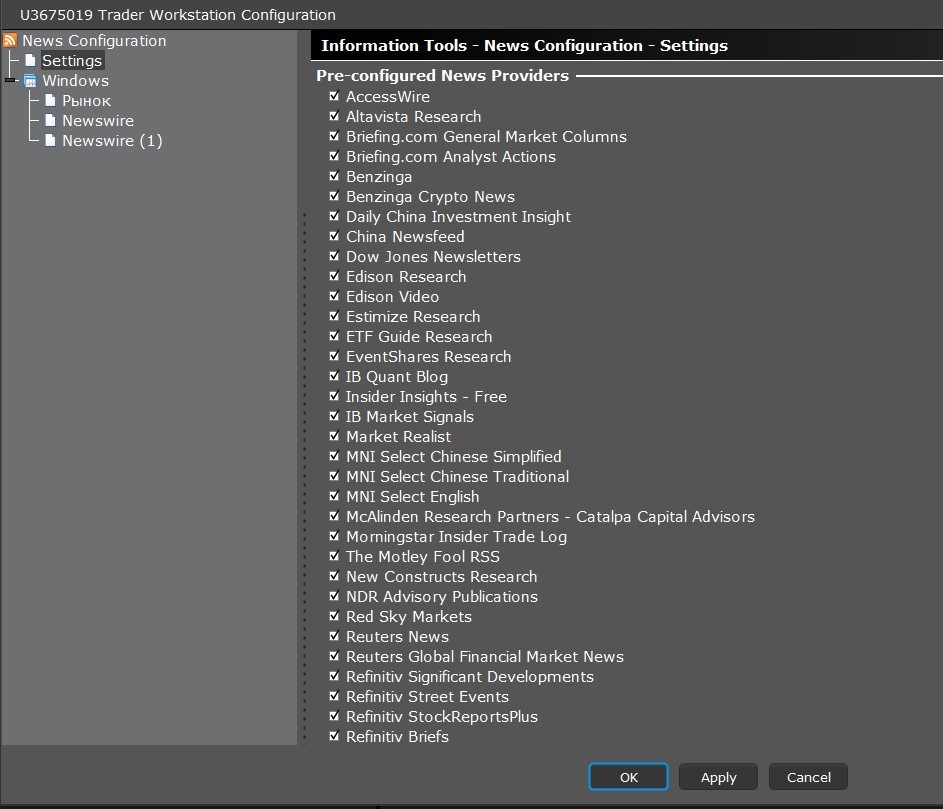
Task: Uncheck Refinitiv Street Events
Action: pos(334,695)
